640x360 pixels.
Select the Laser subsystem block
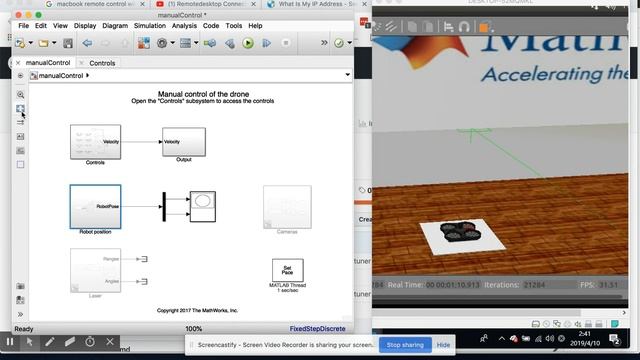96,270
